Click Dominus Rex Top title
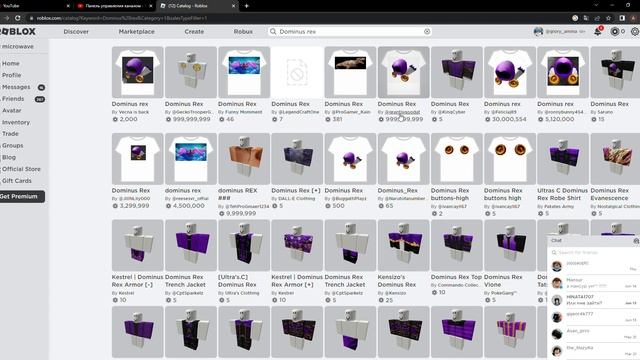Image resolution: width=640 pixels, height=360 pixels. [456, 277]
